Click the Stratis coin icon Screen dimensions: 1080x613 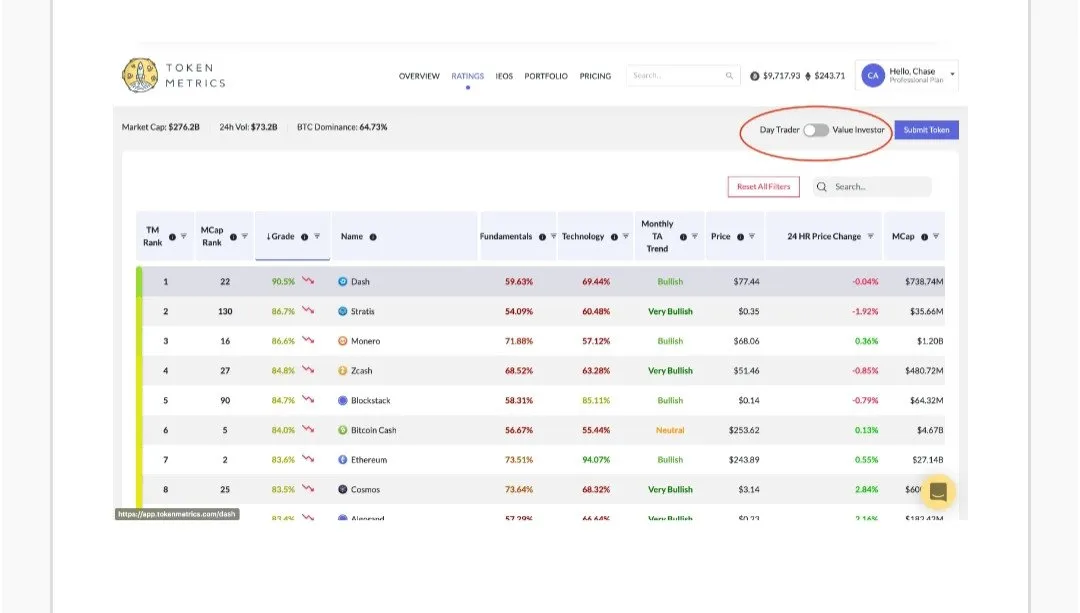pos(342,311)
